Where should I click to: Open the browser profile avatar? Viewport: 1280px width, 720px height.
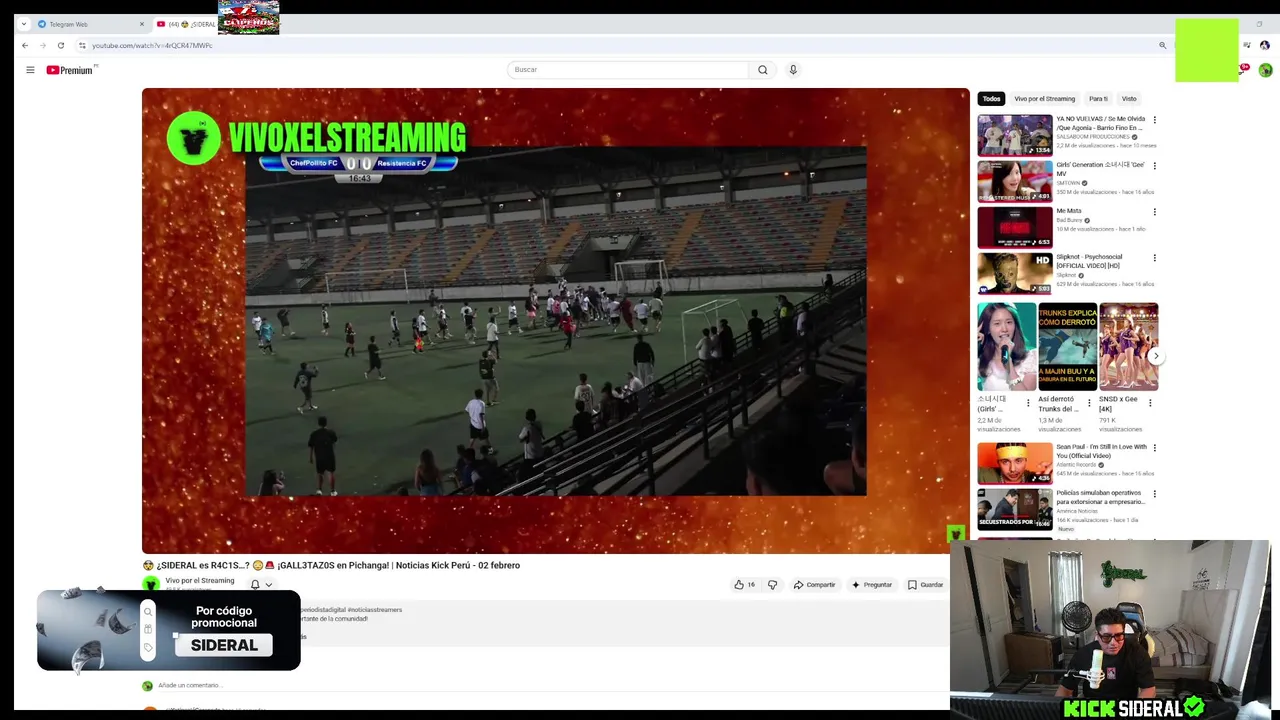click(1265, 45)
